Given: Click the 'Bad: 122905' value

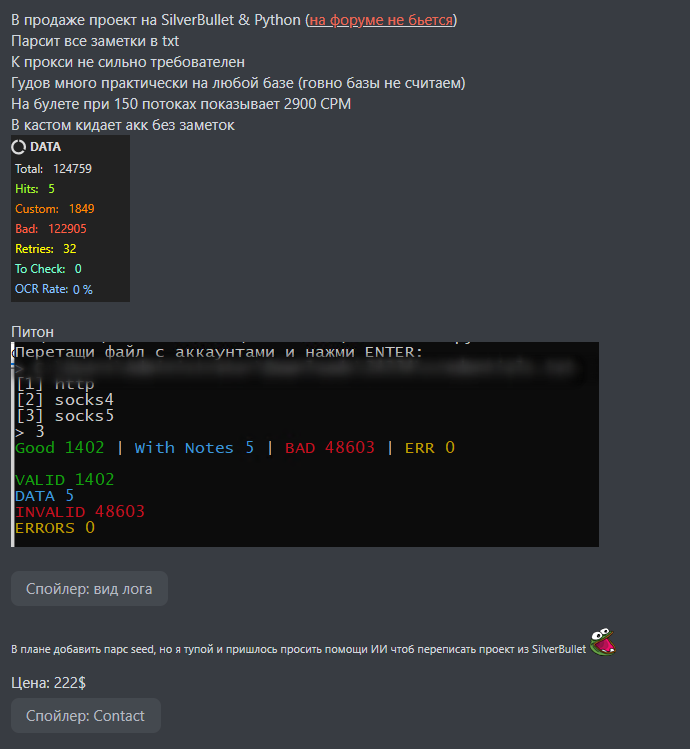Looking at the screenshot, I should coord(51,229).
